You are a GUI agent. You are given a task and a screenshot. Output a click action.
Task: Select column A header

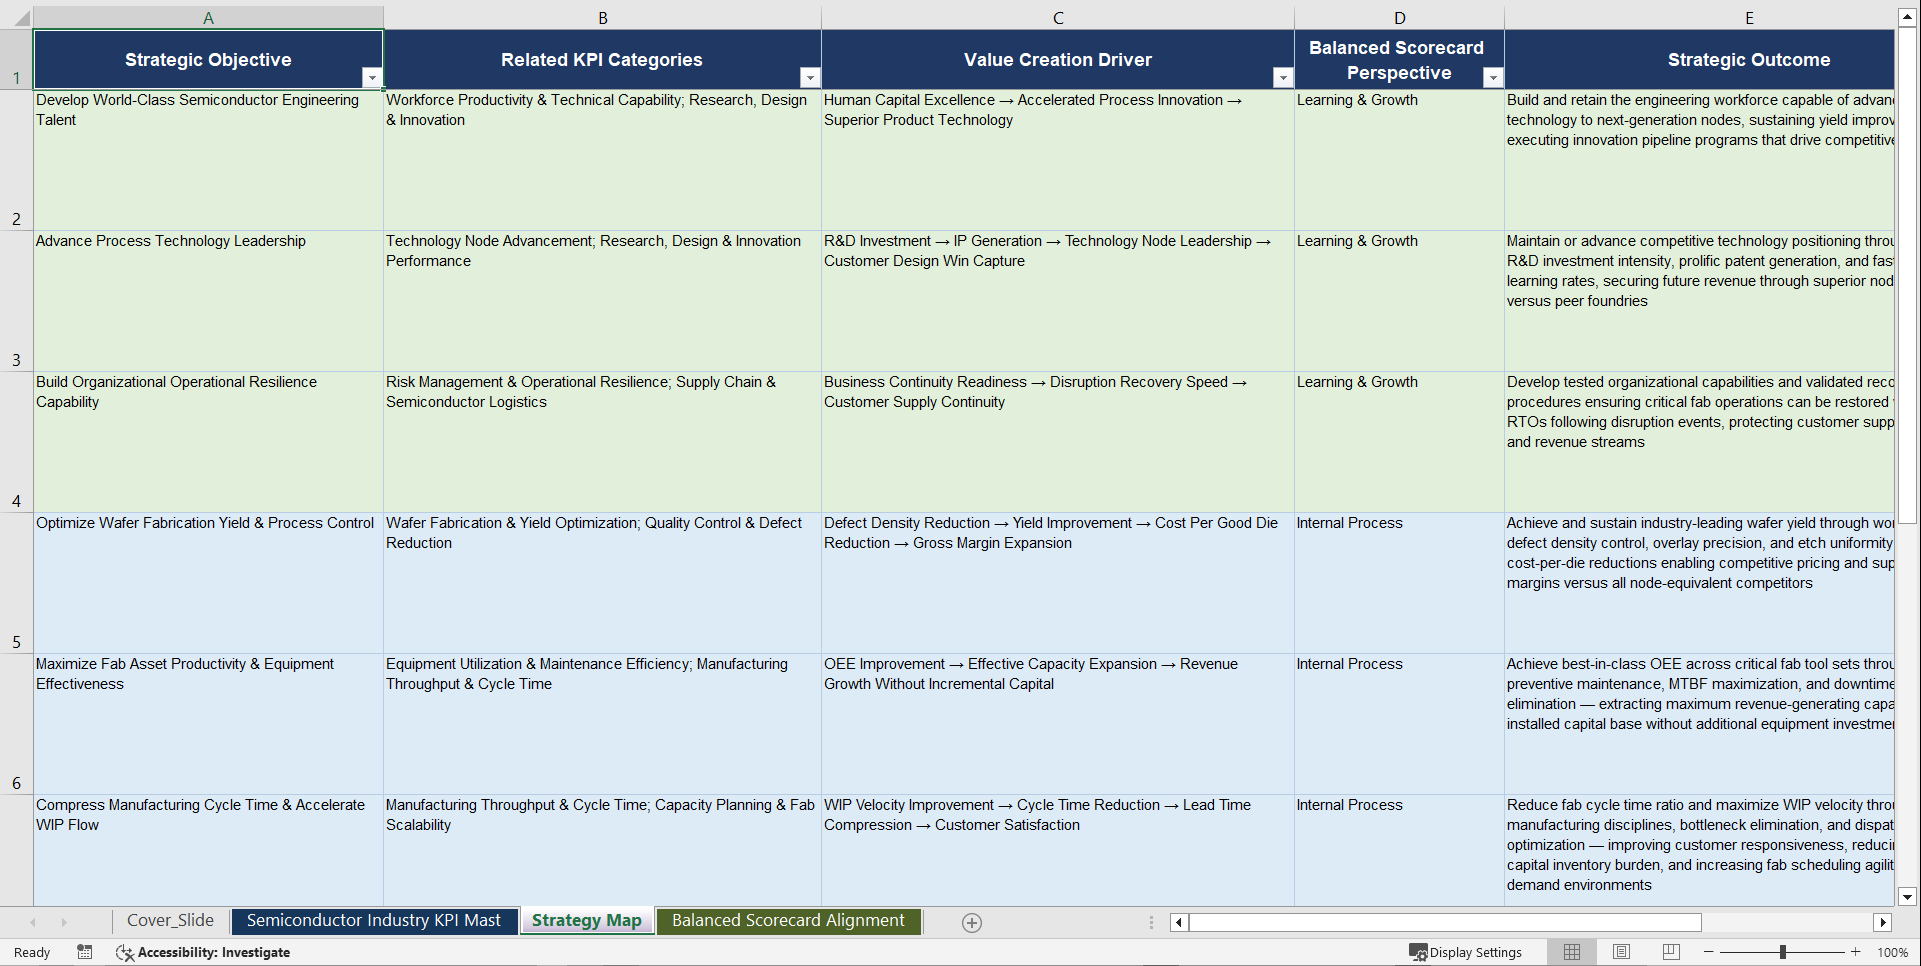(x=208, y=17)
